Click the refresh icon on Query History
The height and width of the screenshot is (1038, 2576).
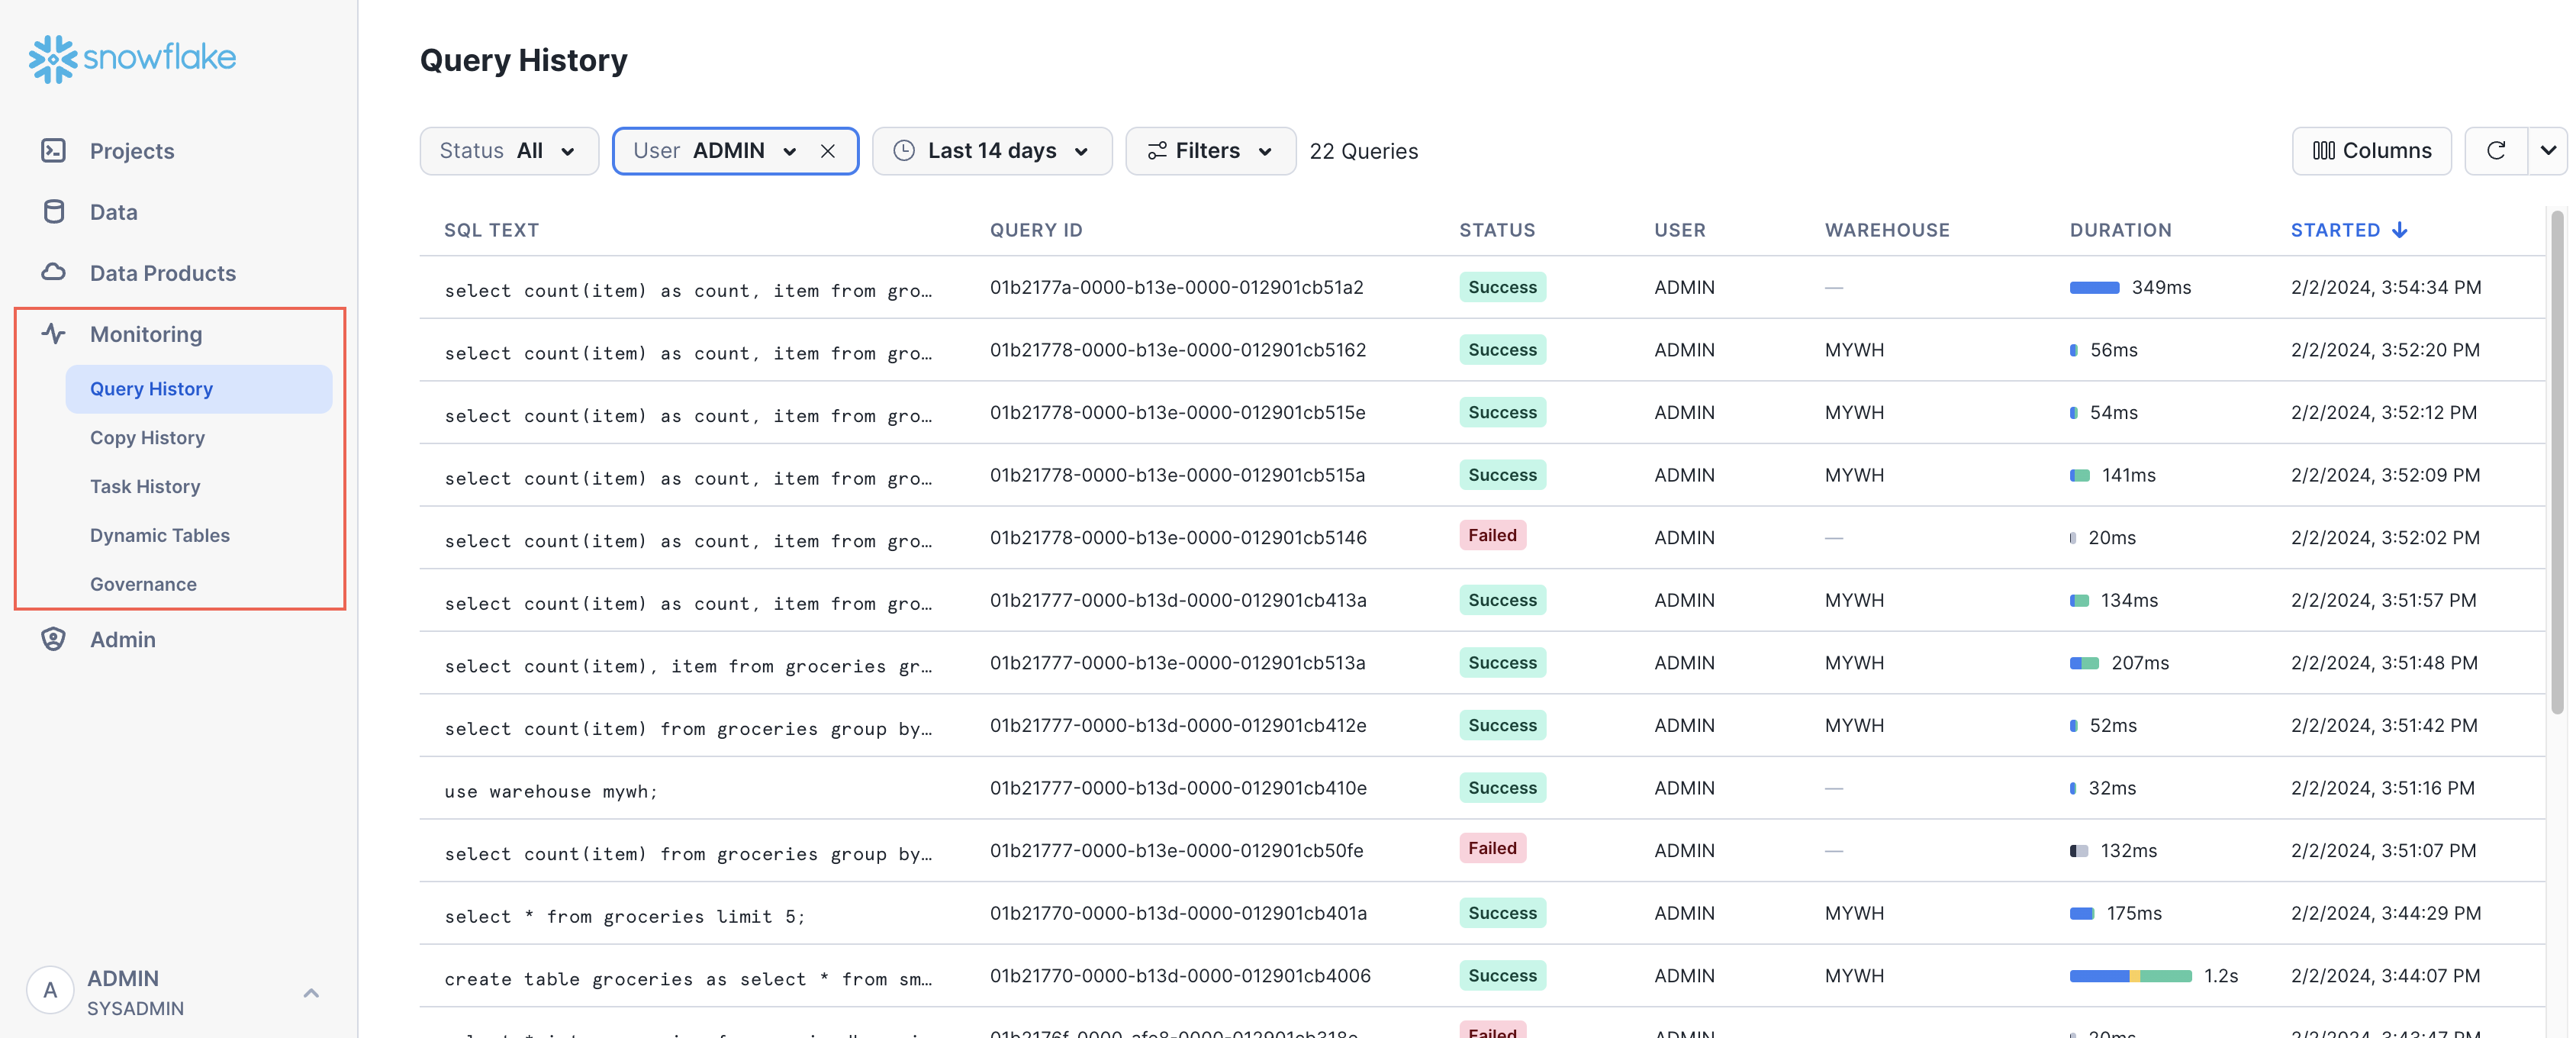[x=2494, y=150]
